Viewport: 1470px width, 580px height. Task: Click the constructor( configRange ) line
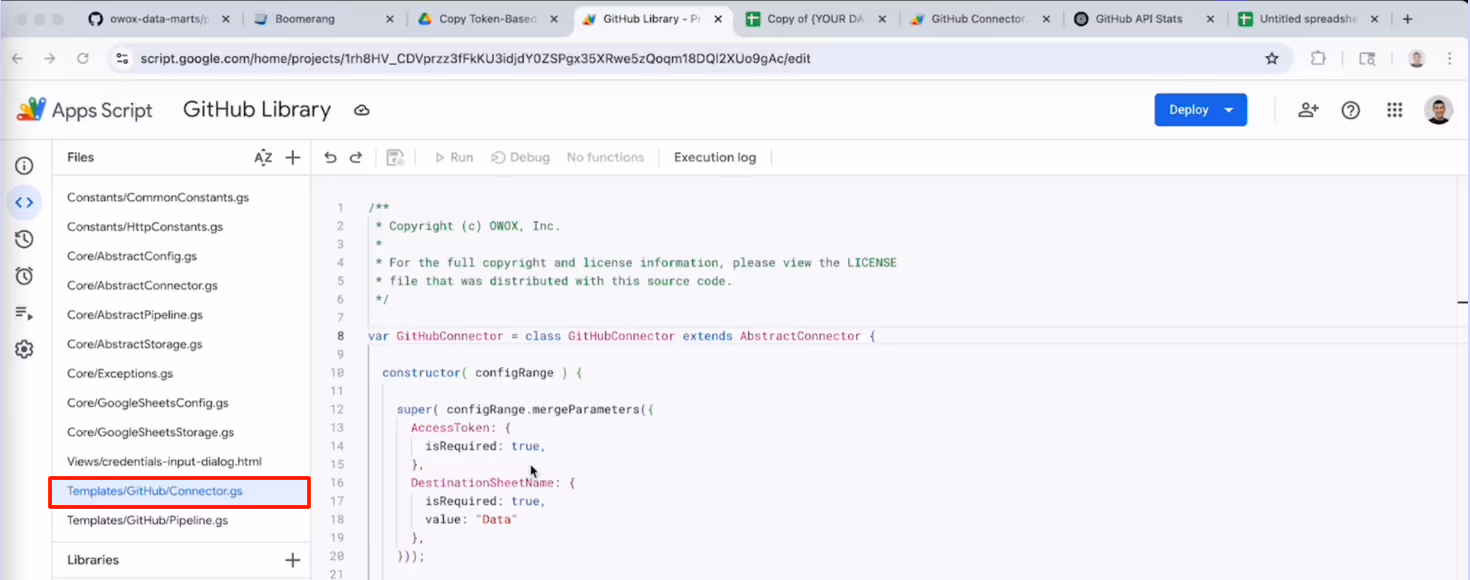pos(482,373)
